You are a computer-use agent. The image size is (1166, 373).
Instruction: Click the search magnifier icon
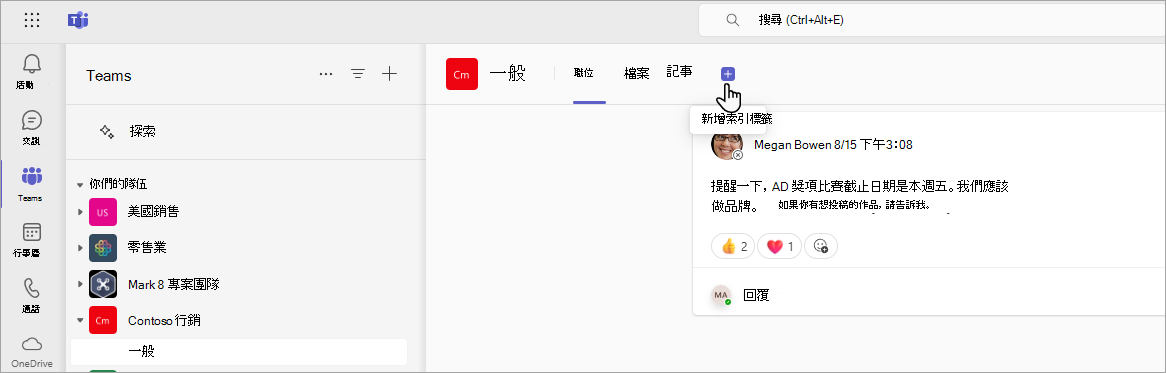click(x=732, y=20)
